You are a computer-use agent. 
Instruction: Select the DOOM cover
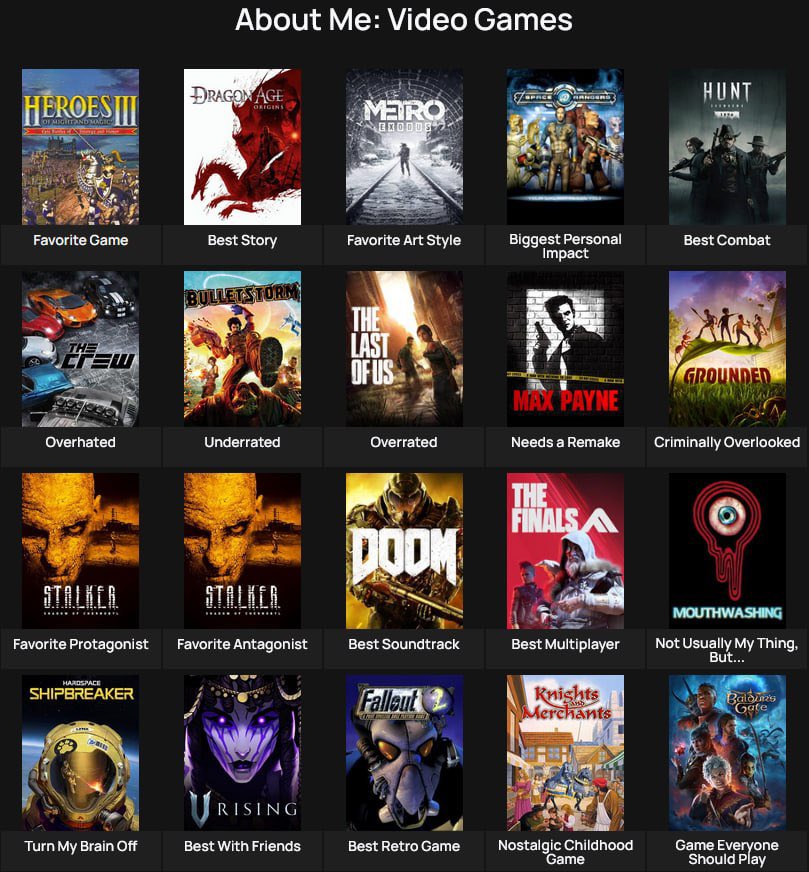(x=404, y=551)
